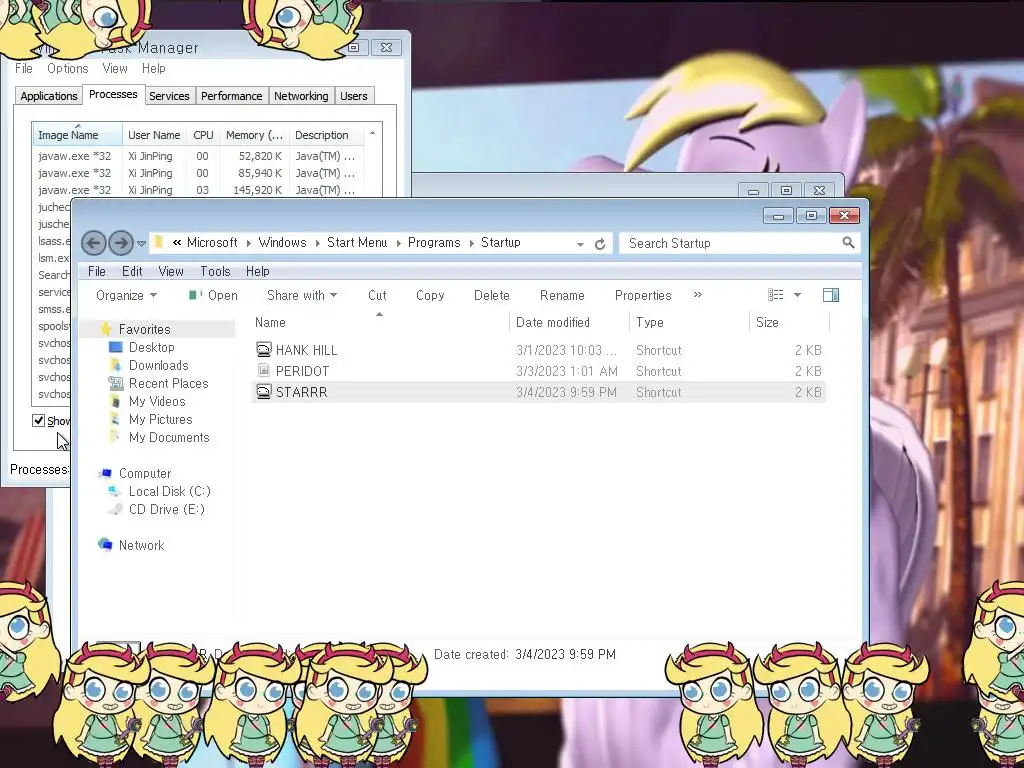Image resolution: width=1024 pixels, height=768 pixels.
Task: Sort Task Manager by Memory column
Action: [255, 135]
